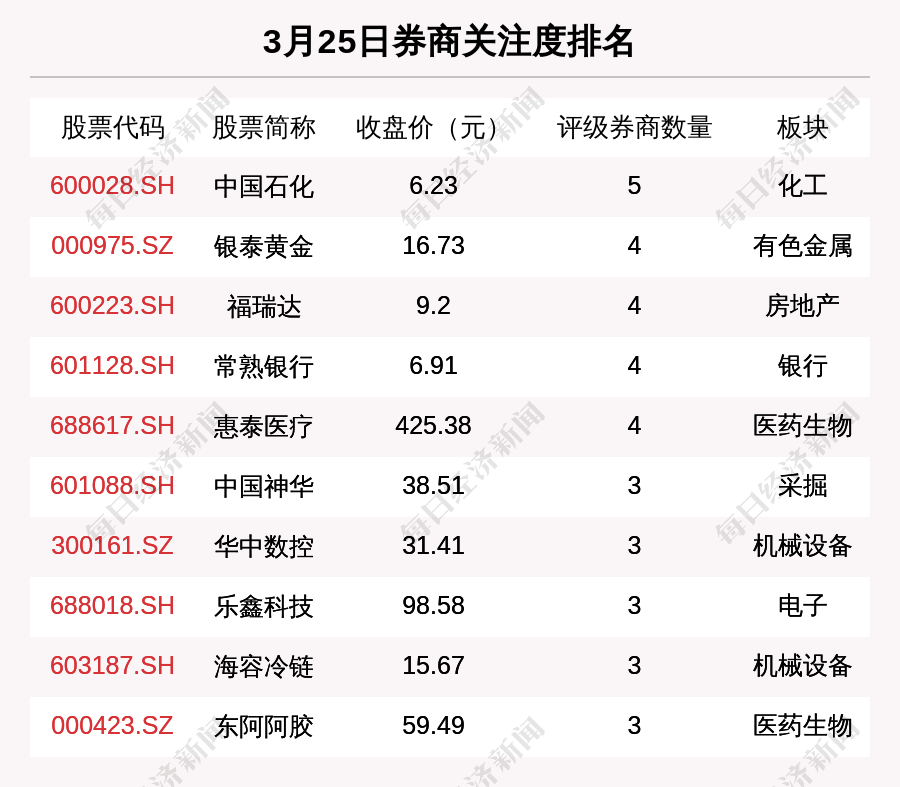
Task: Open stock code 300161.SZ
Action: [x=112, y=546]
